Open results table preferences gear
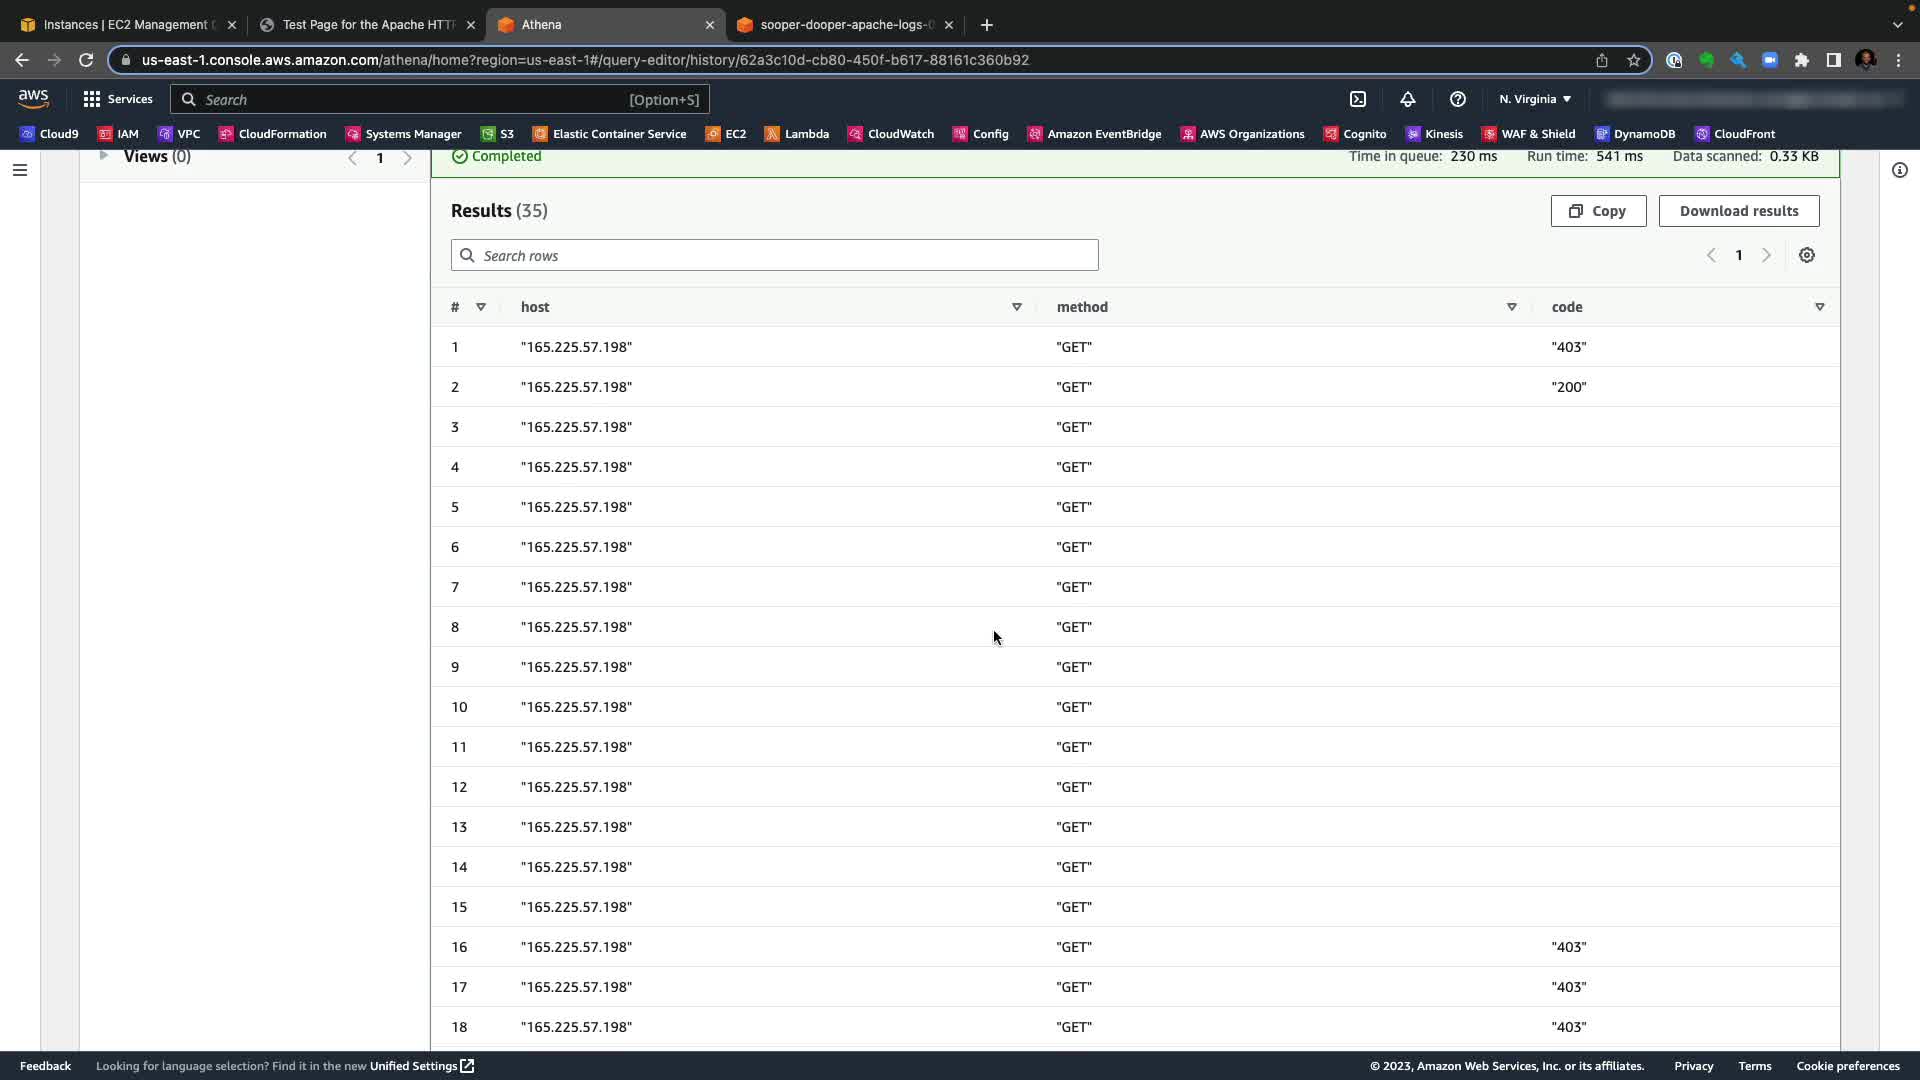Viewport: 1920px width, 1080px height. [1806, 255]
